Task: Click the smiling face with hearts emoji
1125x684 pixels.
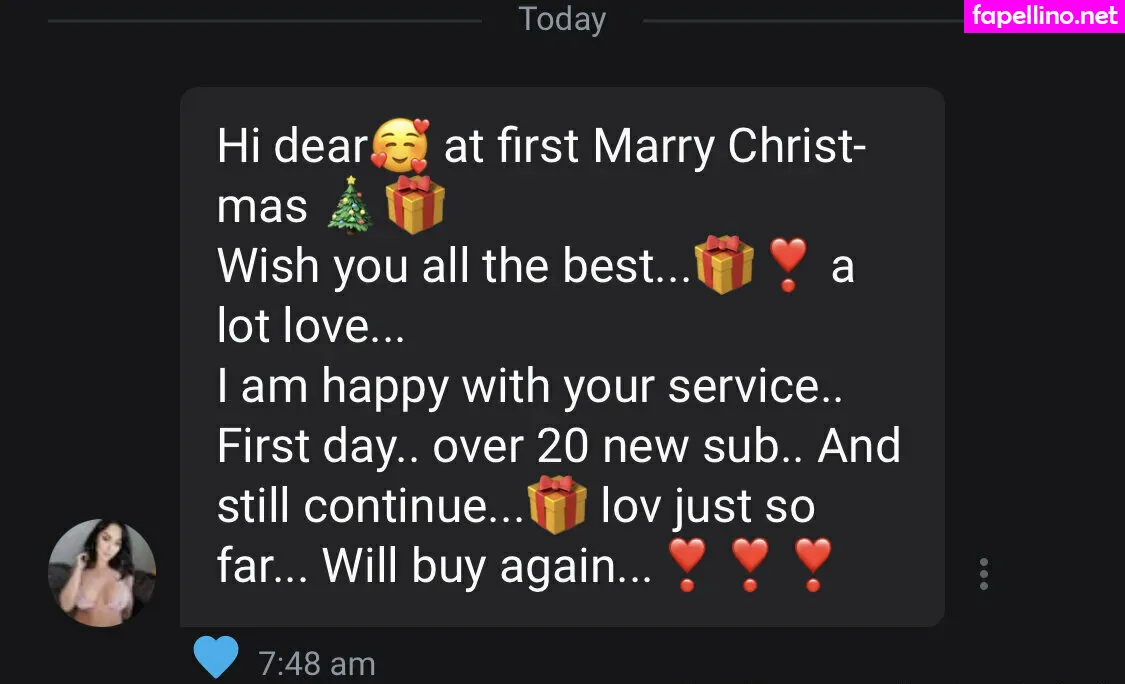Action: point(400,147)
